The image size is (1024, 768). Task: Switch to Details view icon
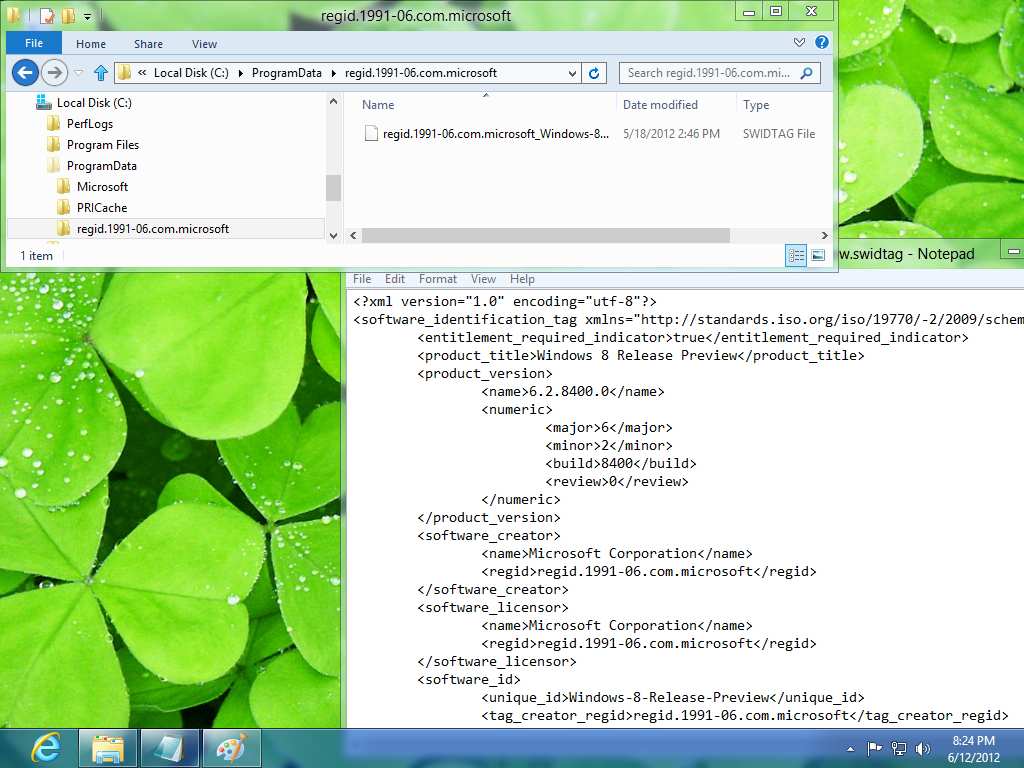(796, 255)
